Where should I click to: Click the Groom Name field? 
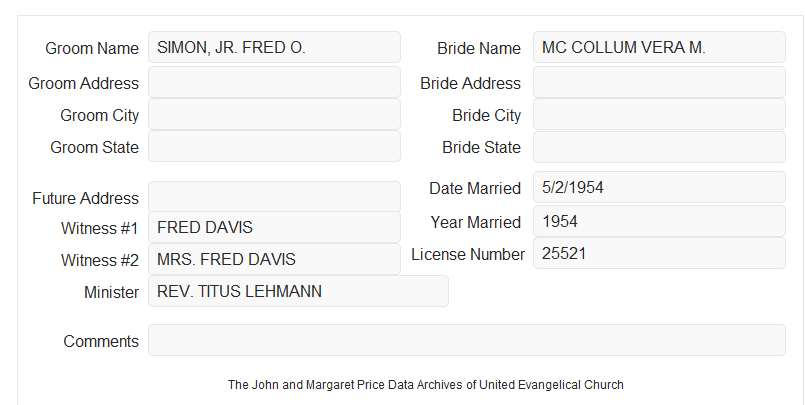pyautogui.click(x=274, y=47)
